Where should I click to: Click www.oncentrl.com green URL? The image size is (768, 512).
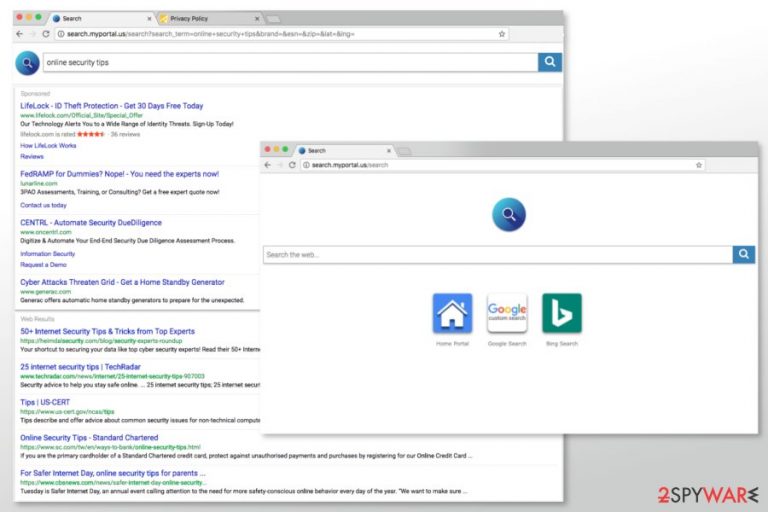pyautogui.click(x=46, y=232)
